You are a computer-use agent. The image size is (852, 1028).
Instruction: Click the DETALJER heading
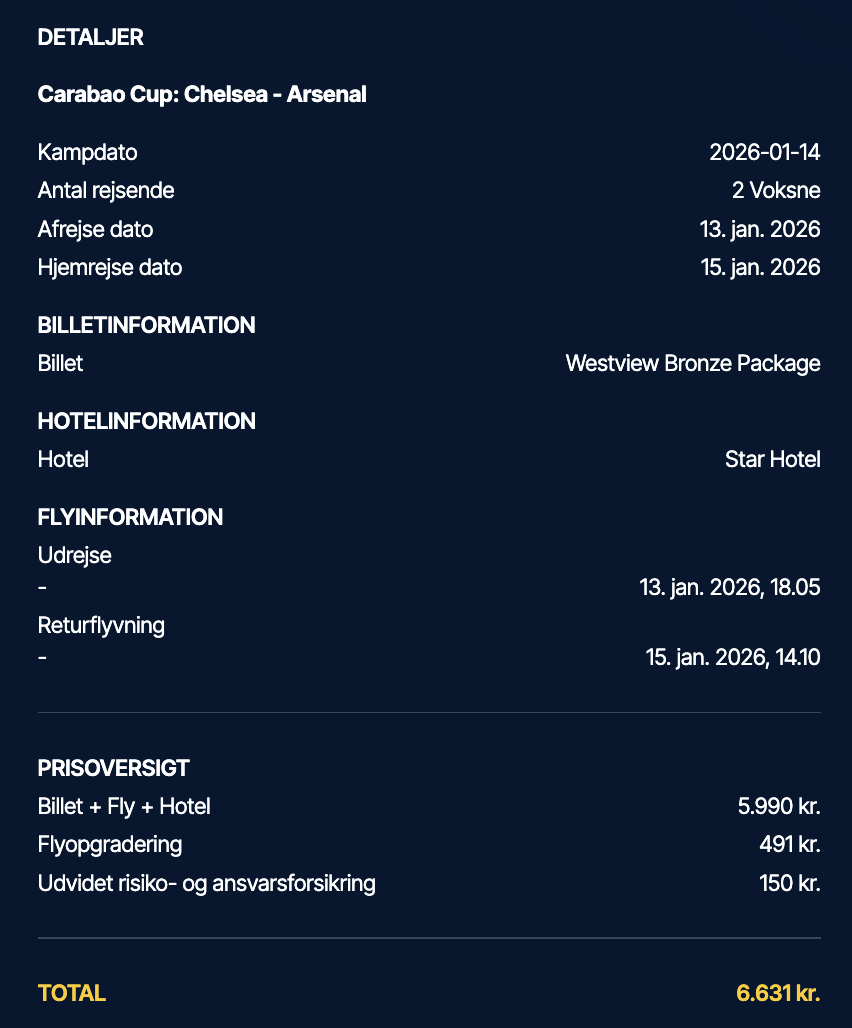pos(90,37)
